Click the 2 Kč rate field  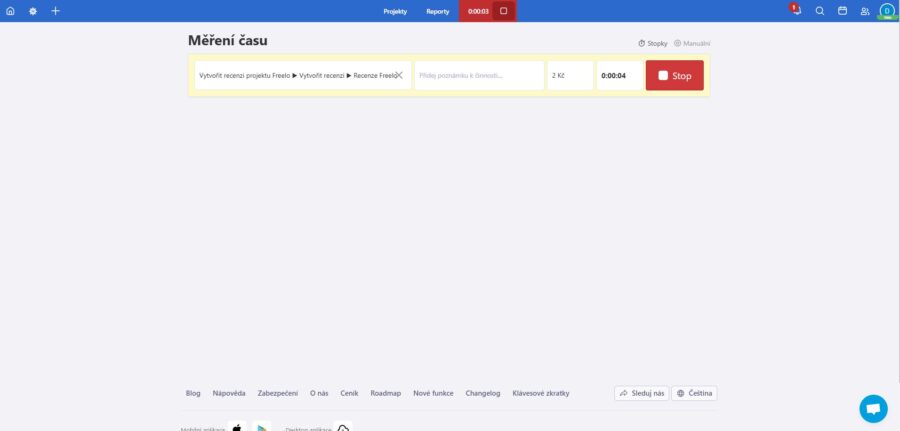[570, 75]
